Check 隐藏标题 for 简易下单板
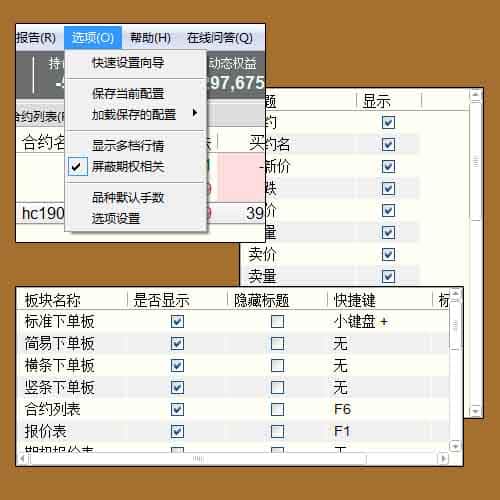The height and width of the screenshot is (500, 500). (x=277, y=344)
